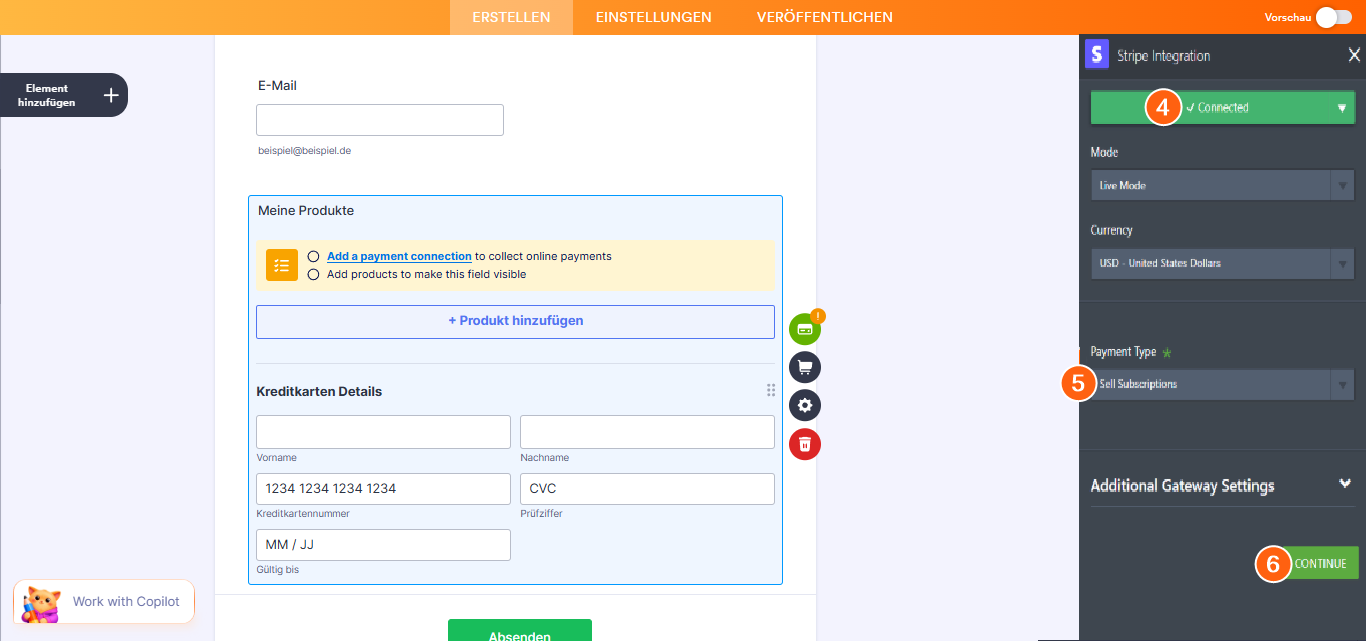The height and width of the screenshot is (641, 1366).
Task: Click the plus icon on Element hinzufügen
Action: [x=111, y=95]
